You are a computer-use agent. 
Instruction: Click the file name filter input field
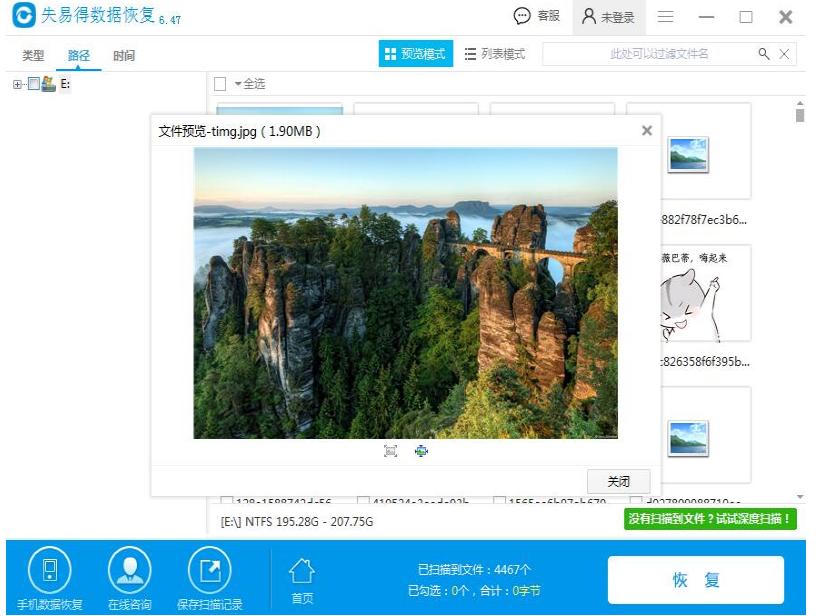coord(650,54)
